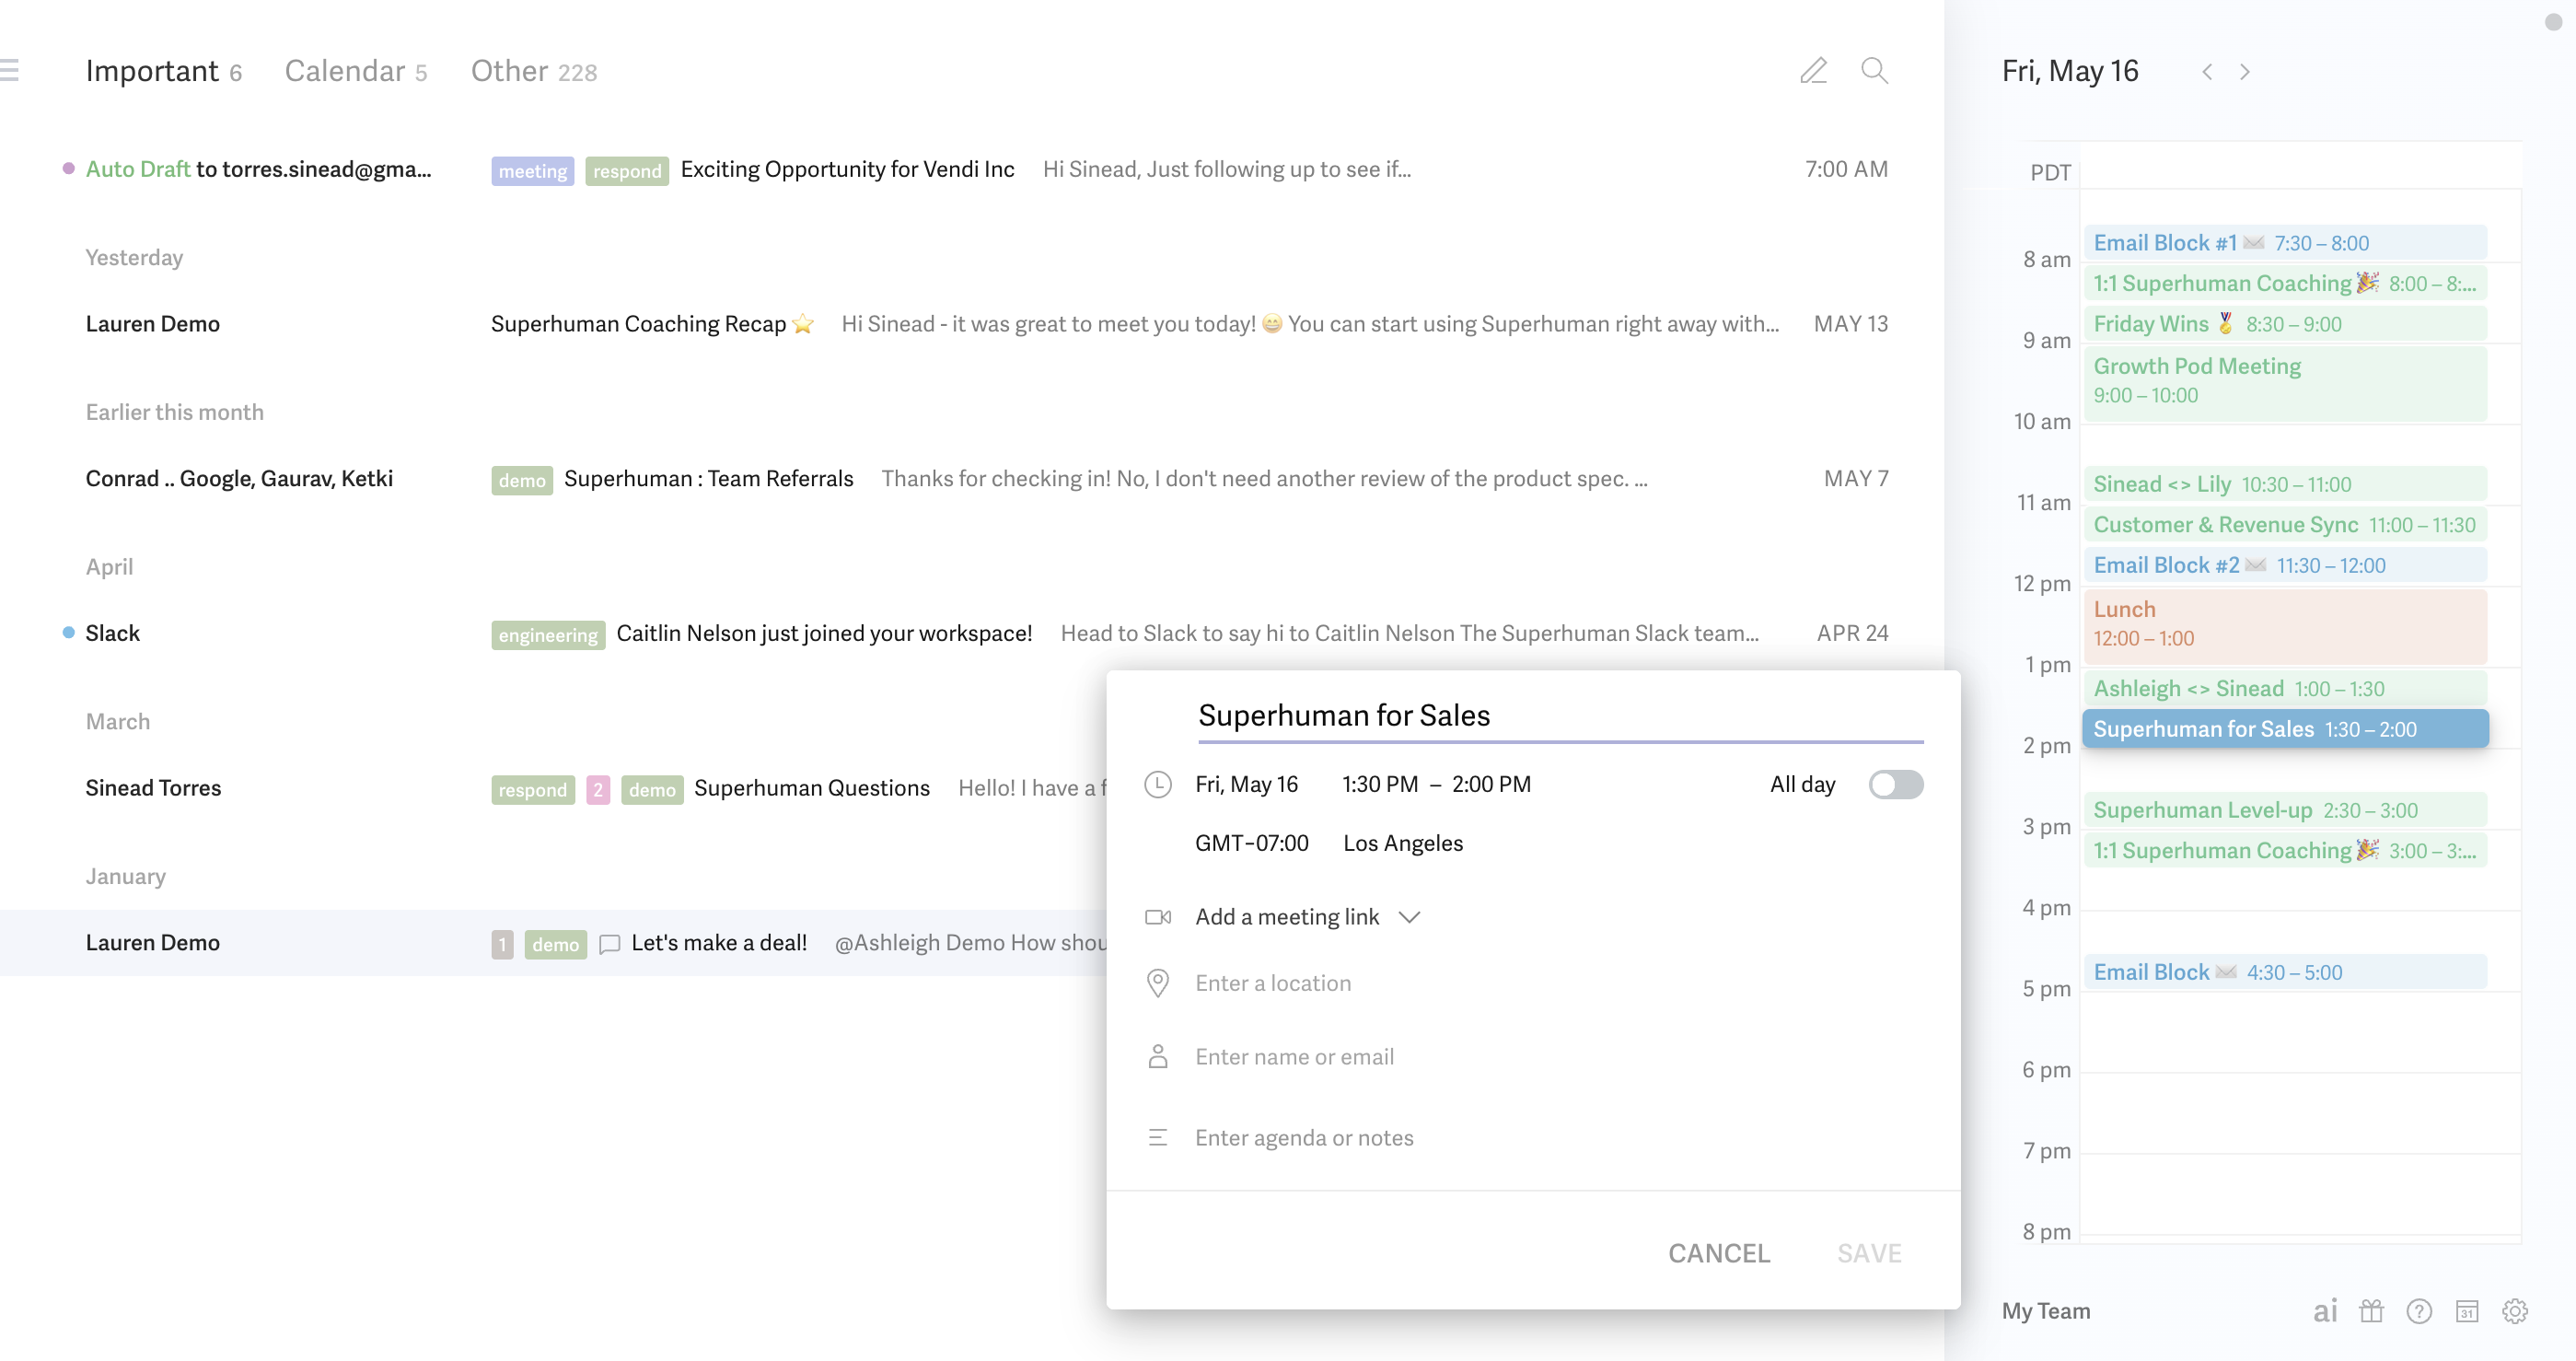Open Superhuman : Team Referrals email
Viewport: 2576px width, 1361px height.
pyautogui.click(x=972, y=478)
